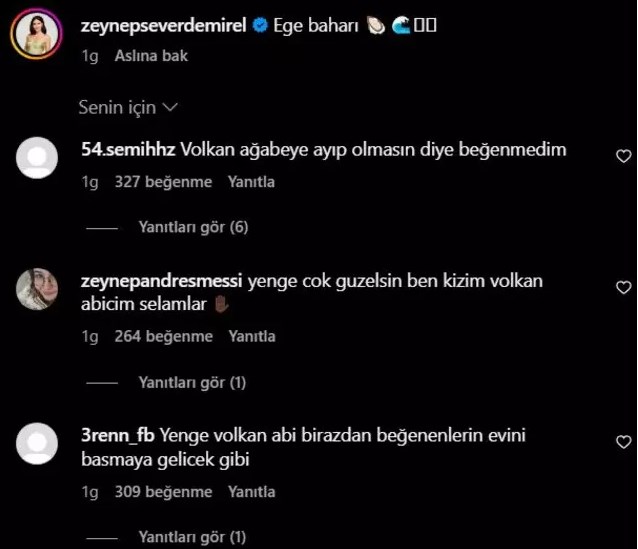The width and height of the screenshot is (638, 549).
Task: Expand 'Yanıtları gör (6)' replies
Action: (193, 227)
